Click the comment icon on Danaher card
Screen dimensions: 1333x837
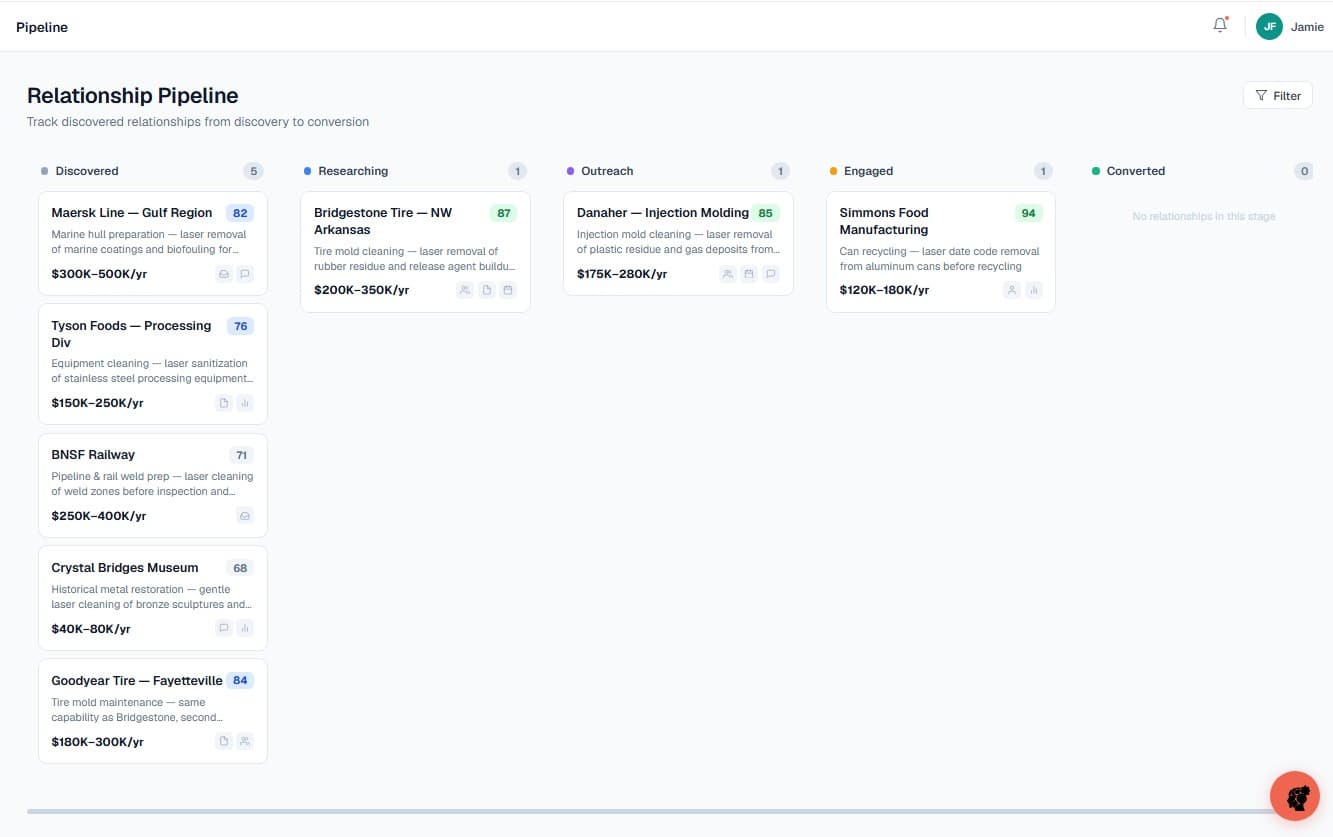[x=770, y=274]
